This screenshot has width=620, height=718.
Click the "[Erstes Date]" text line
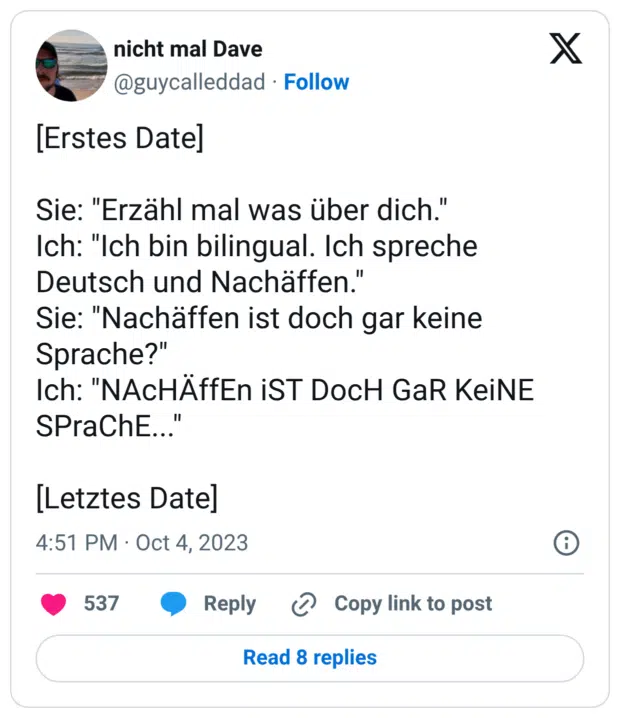click(x=119, y=137)
